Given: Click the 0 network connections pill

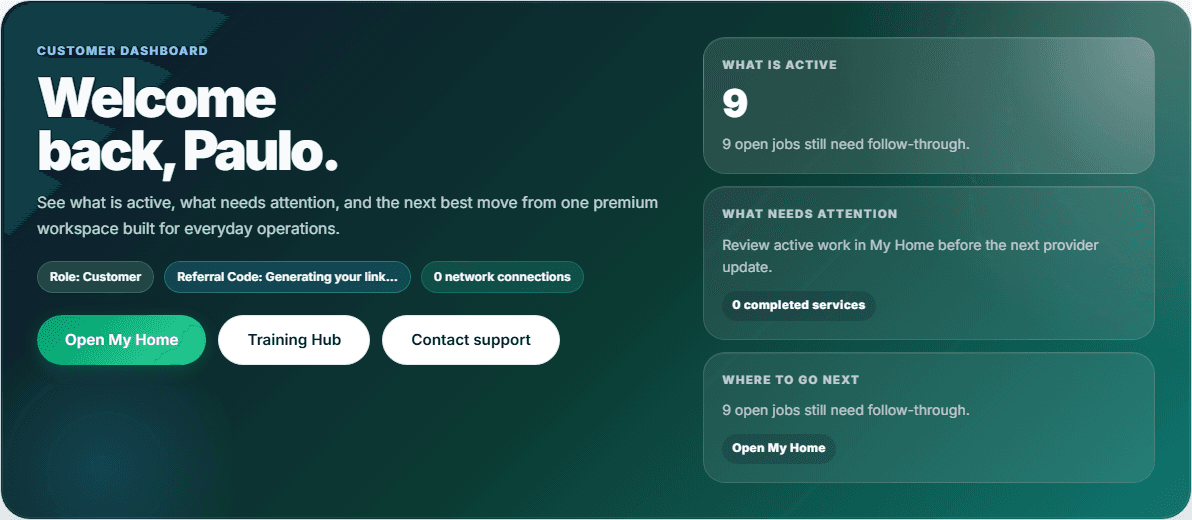Looking at the screenshot, I should click(x=502, y=277).
